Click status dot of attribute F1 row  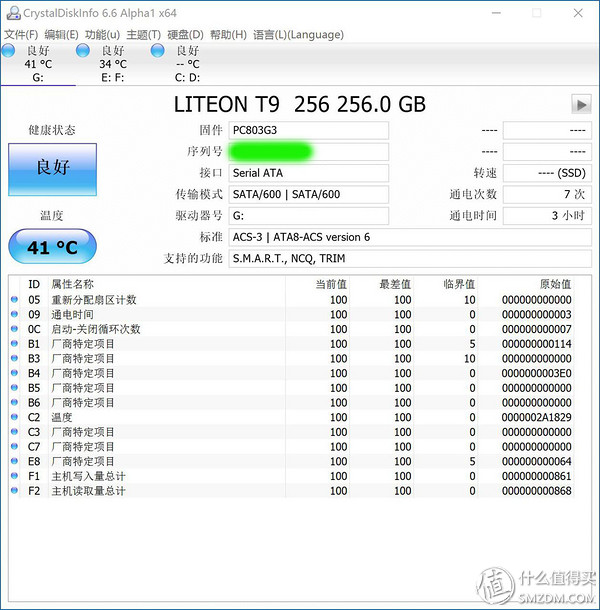click(14, 476)
